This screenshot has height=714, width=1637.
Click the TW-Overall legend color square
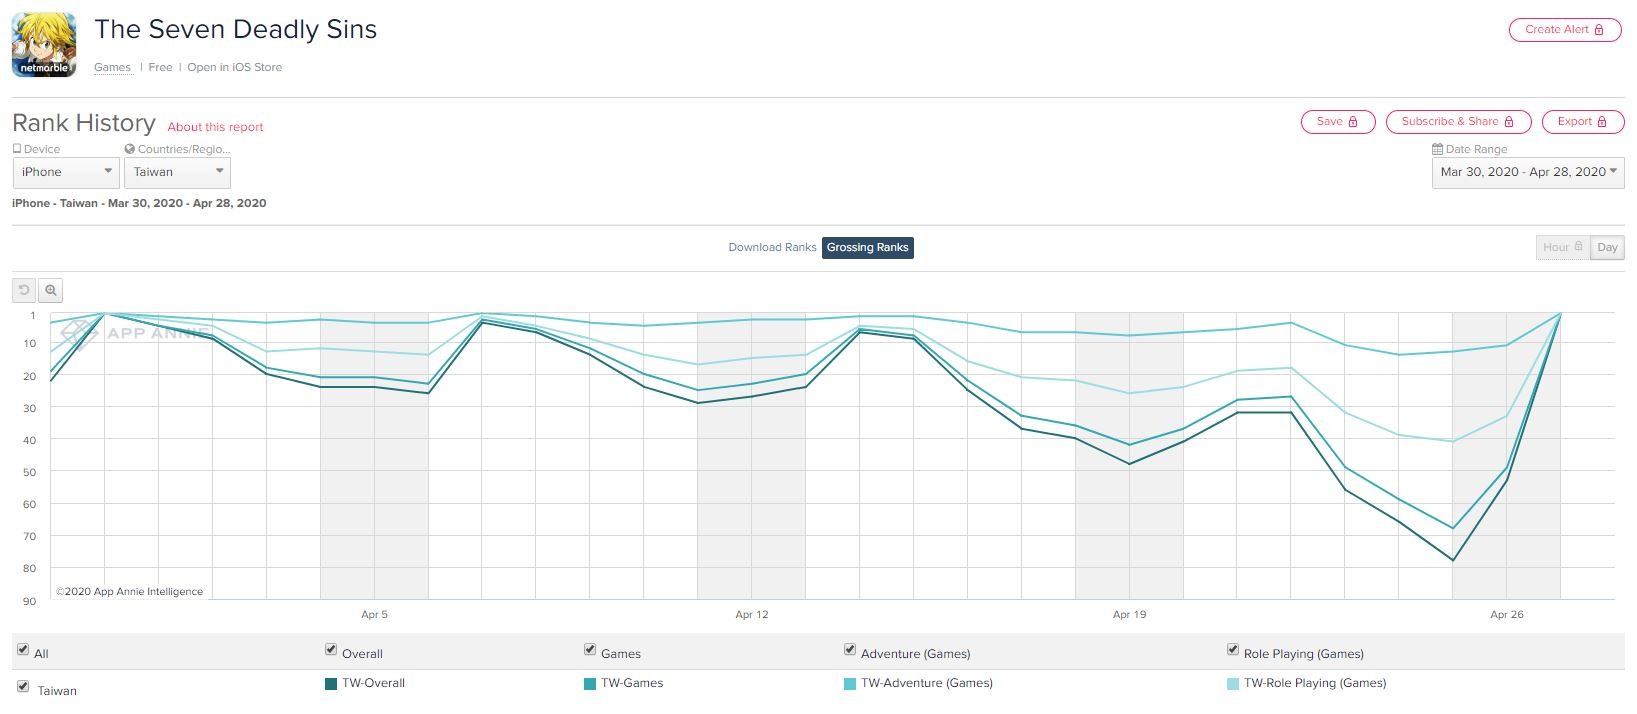(331, 684)
